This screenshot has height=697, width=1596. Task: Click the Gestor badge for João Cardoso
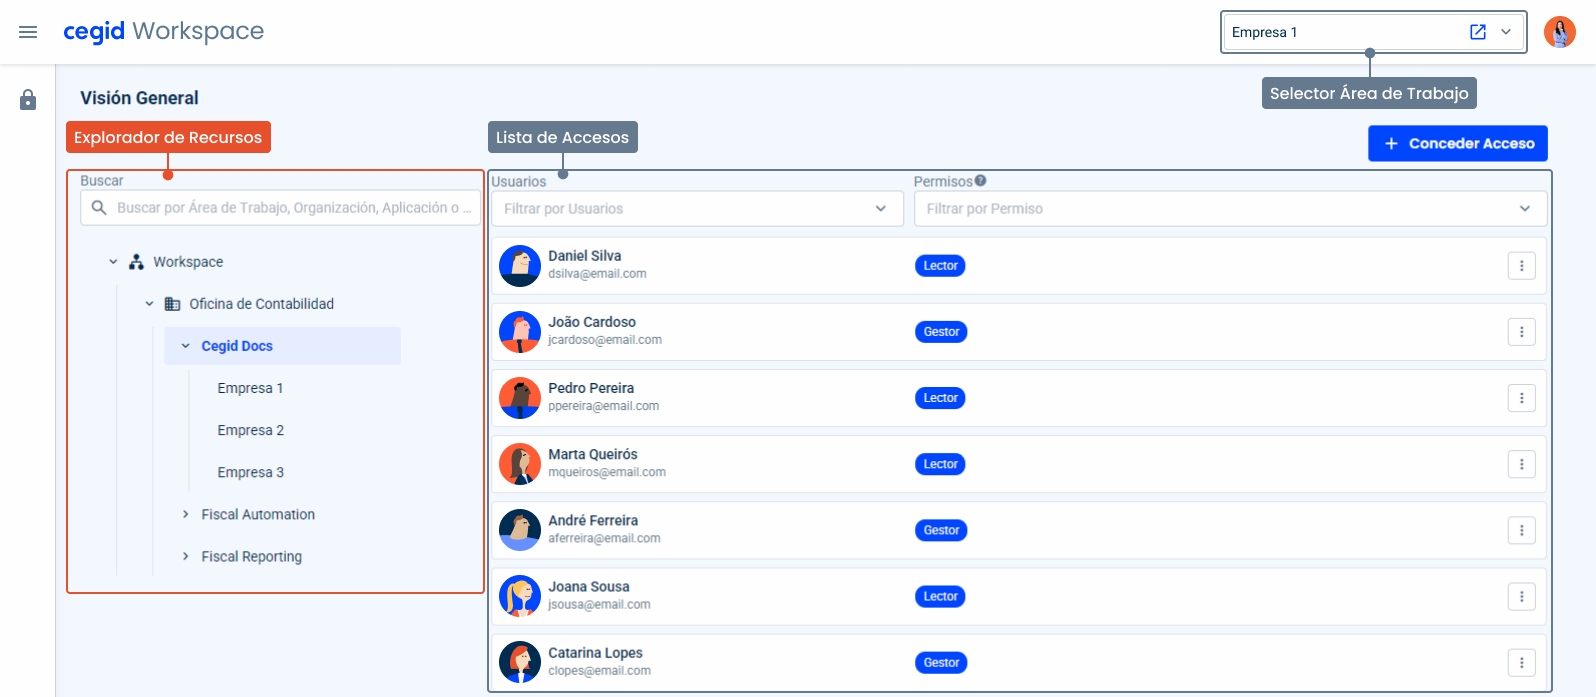pyautogui.click(x=941, y=332)
